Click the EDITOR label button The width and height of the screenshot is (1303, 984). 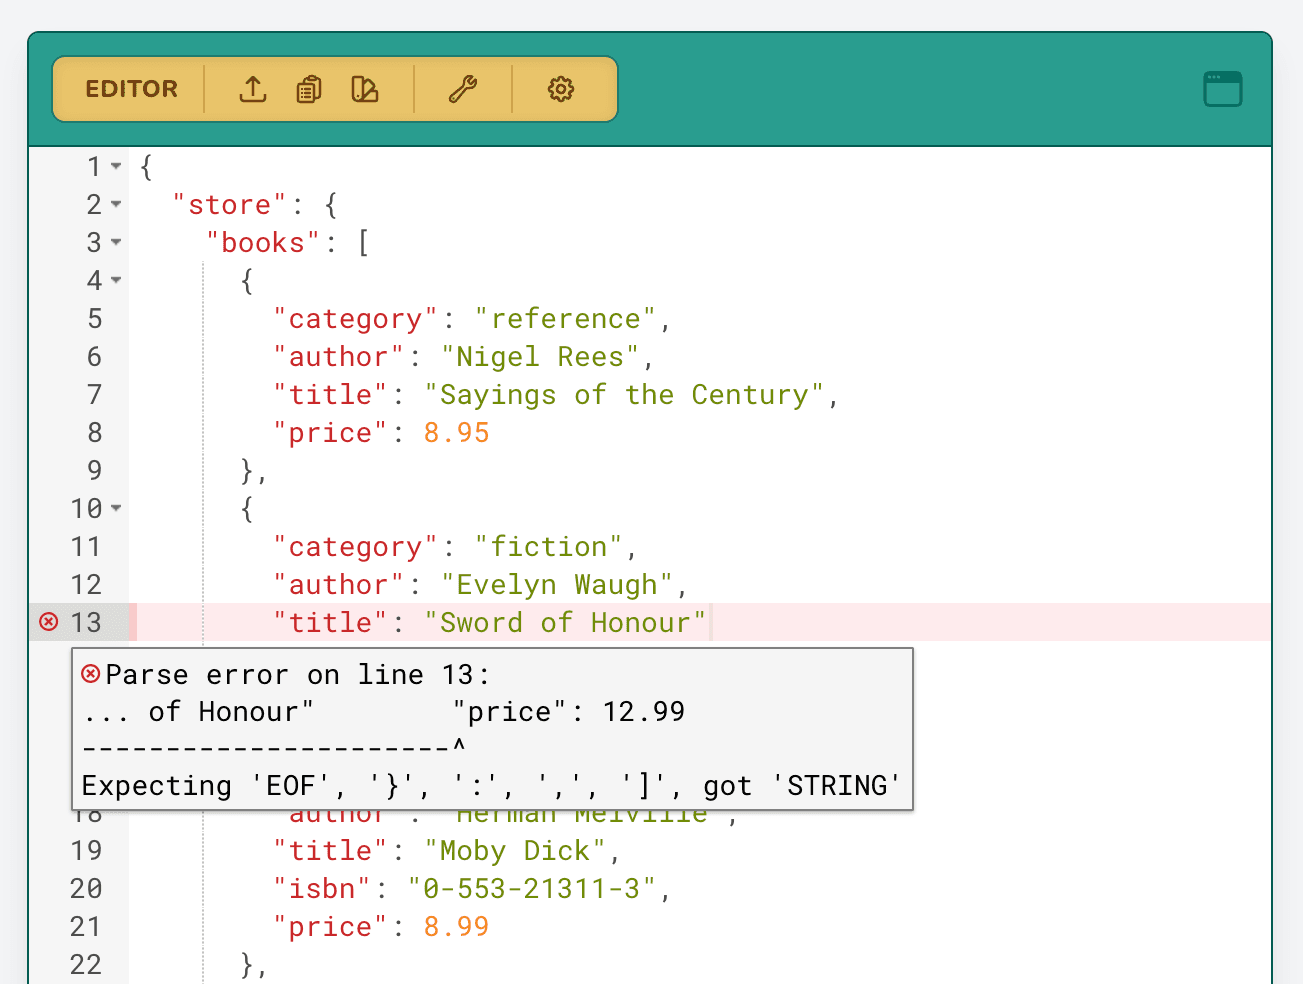131,89
